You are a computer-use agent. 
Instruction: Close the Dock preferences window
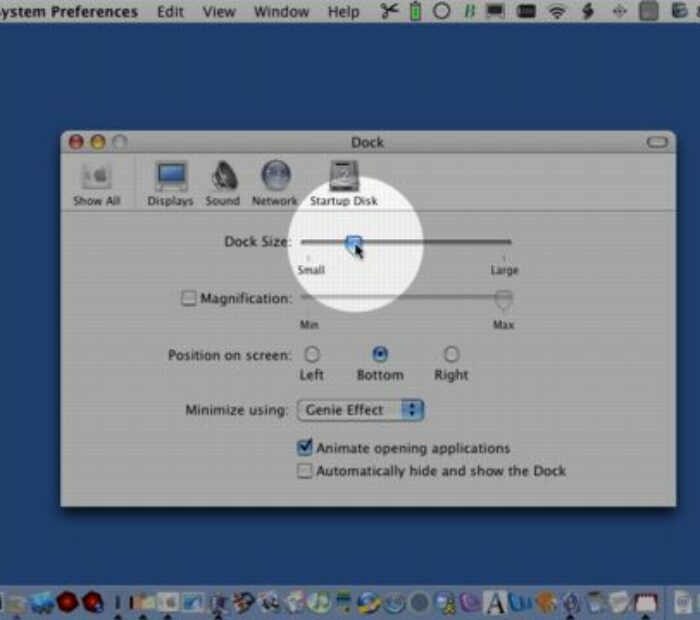76,142
